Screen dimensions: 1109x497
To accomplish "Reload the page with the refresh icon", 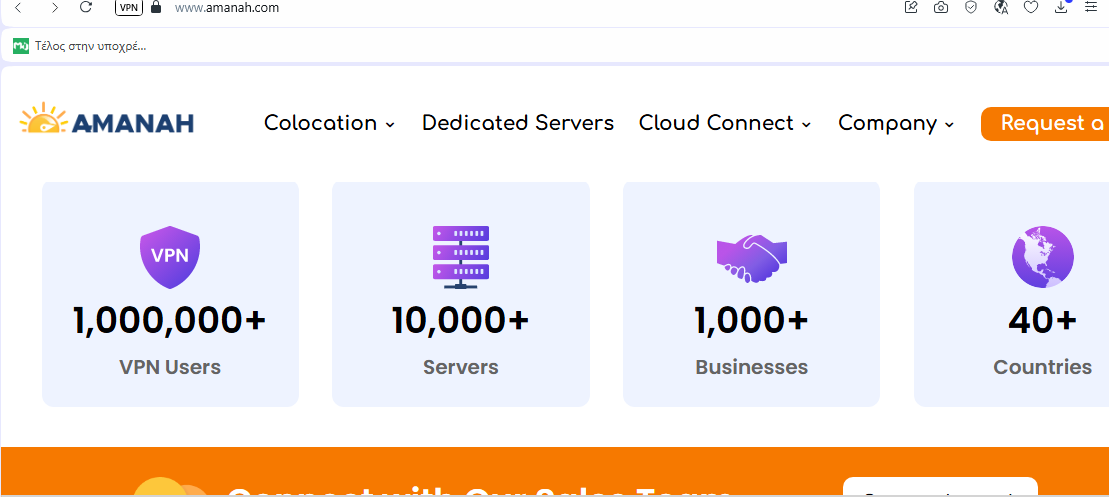I will [x=86, y=7].
